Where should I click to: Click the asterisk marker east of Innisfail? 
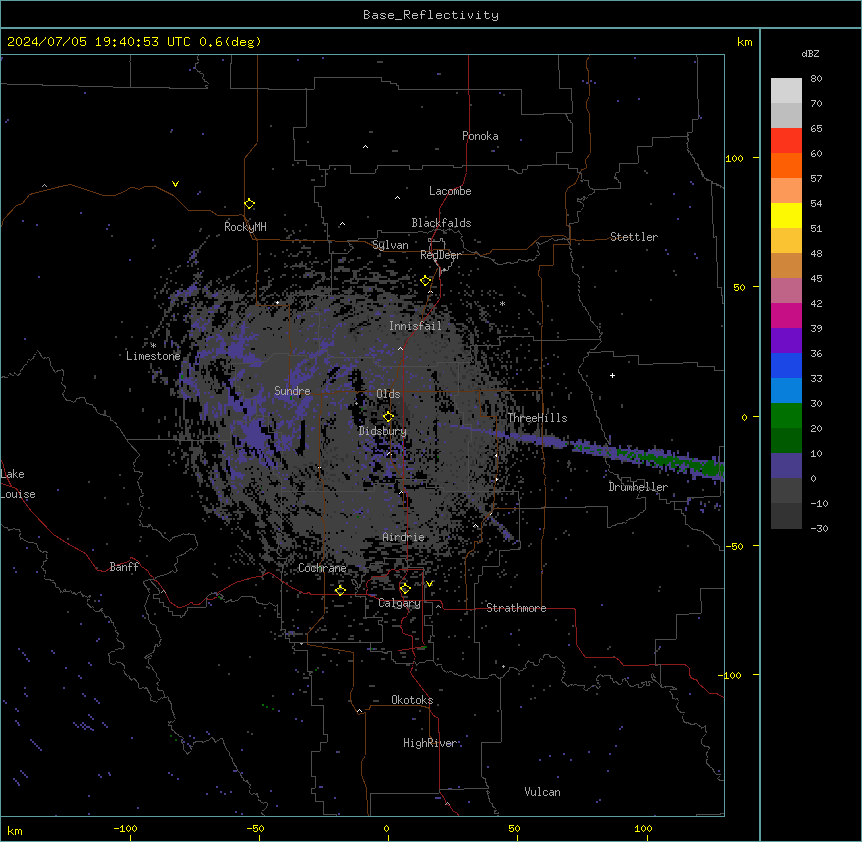[x=502, y=303]
